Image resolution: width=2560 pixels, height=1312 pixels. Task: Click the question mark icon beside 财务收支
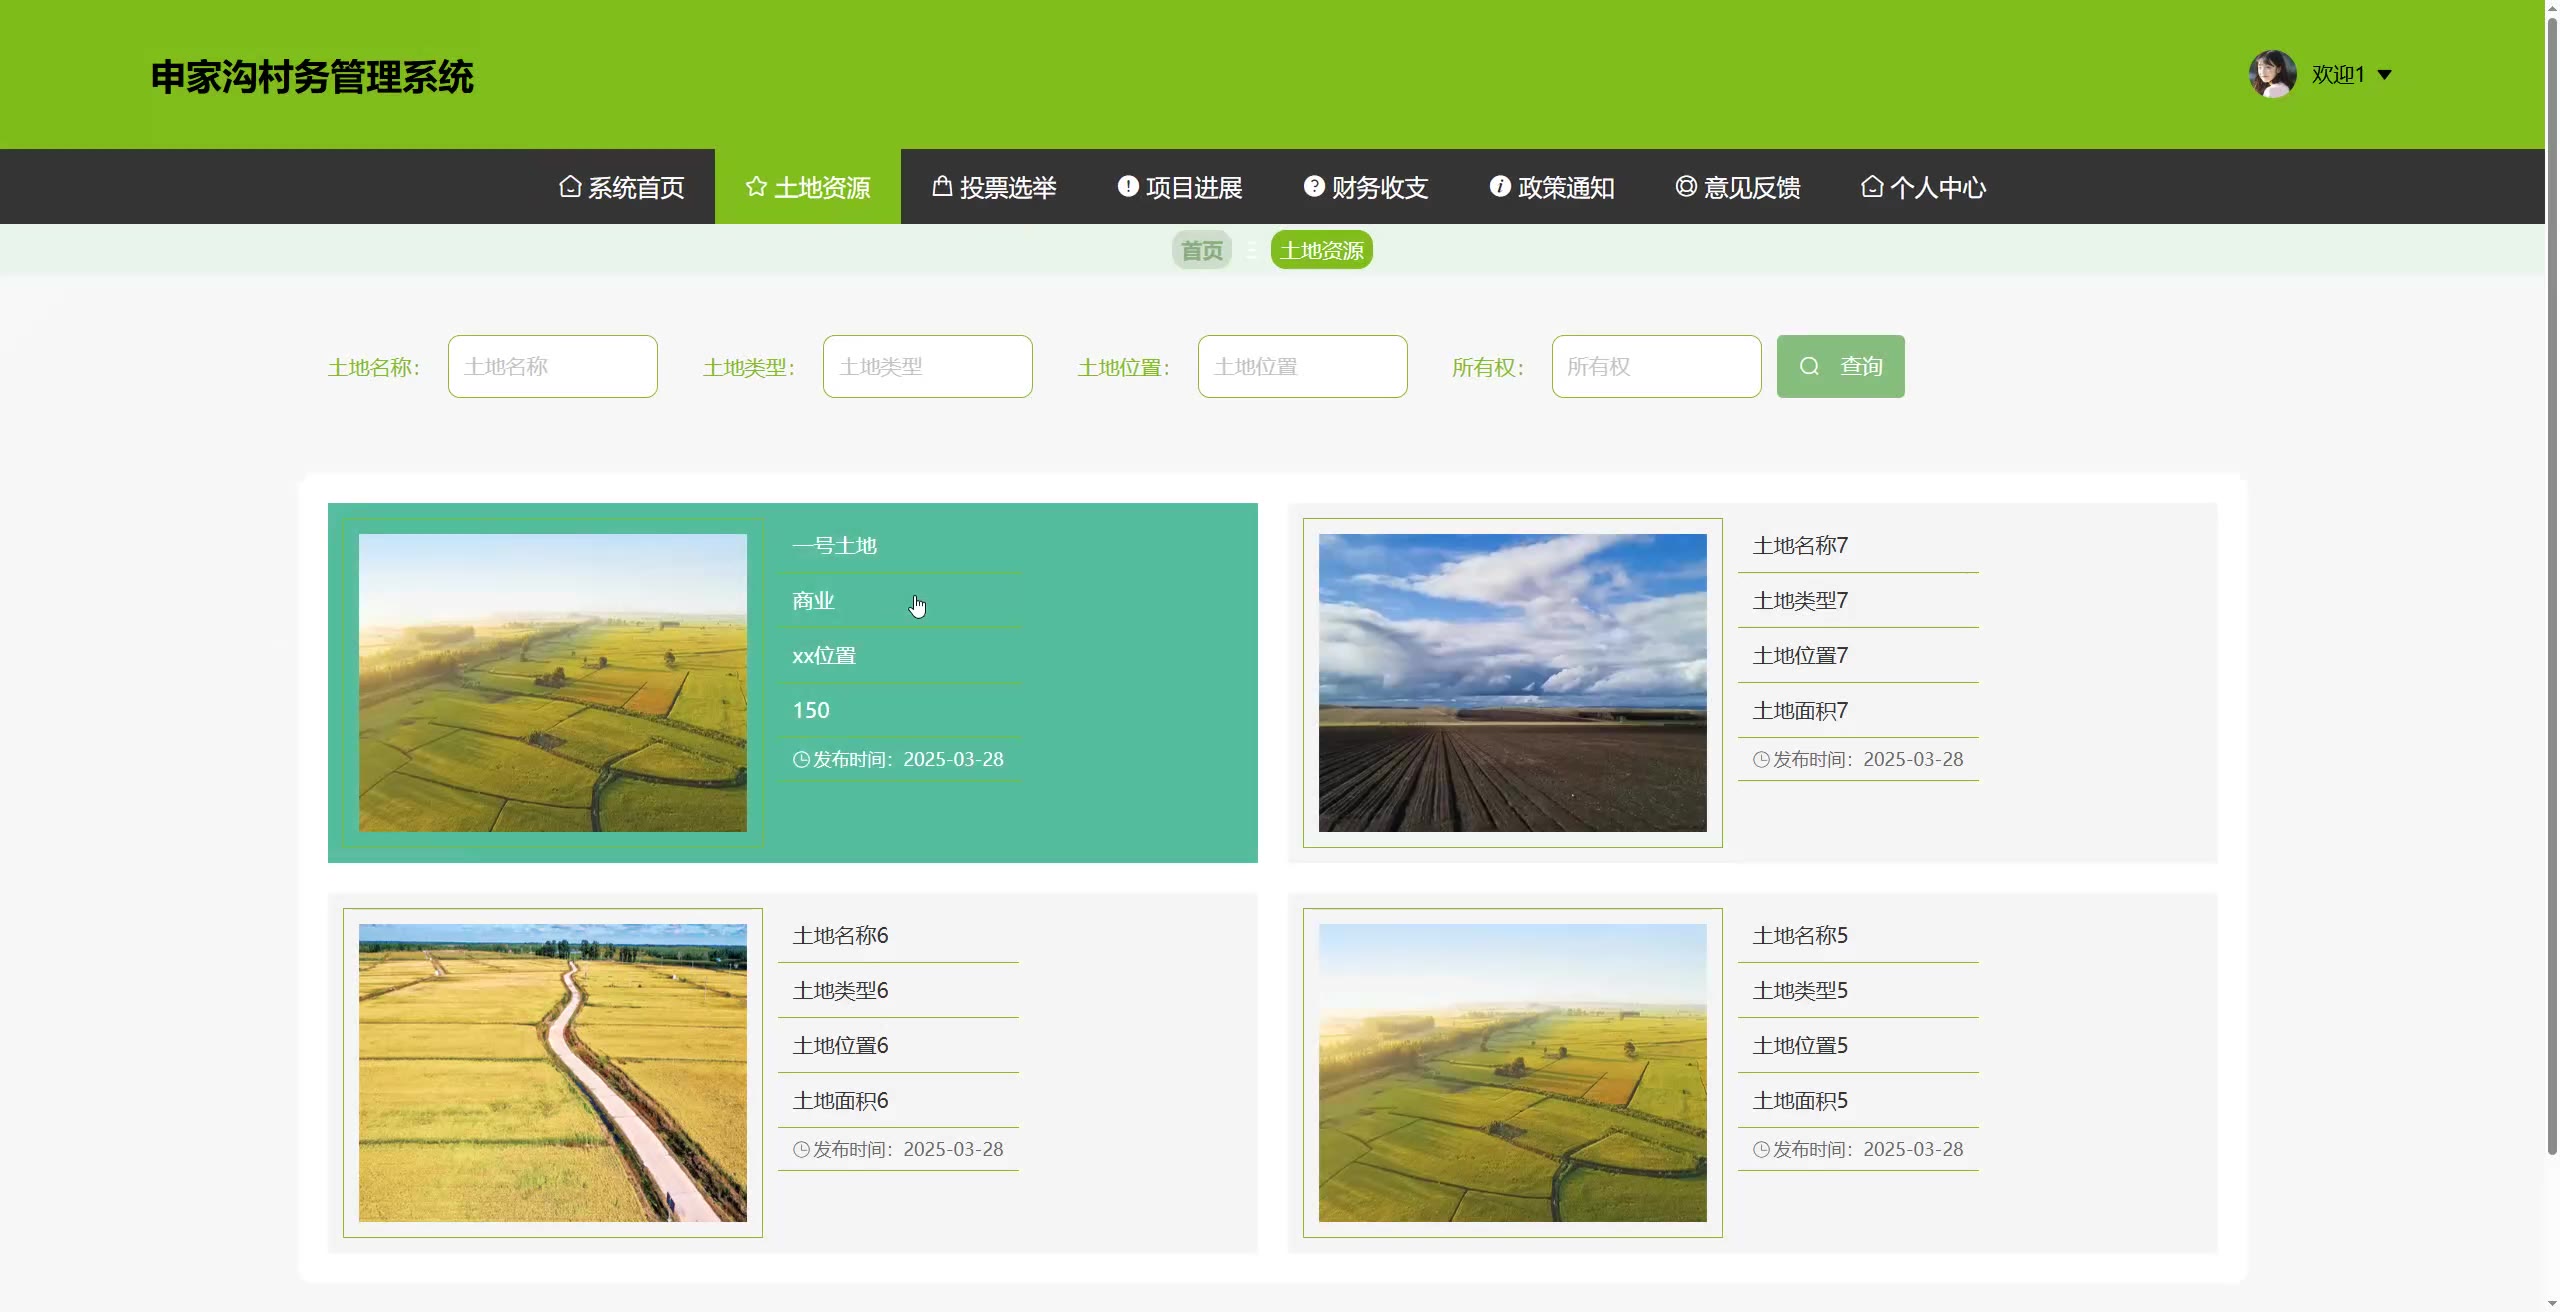click(x=1314, y=187)
